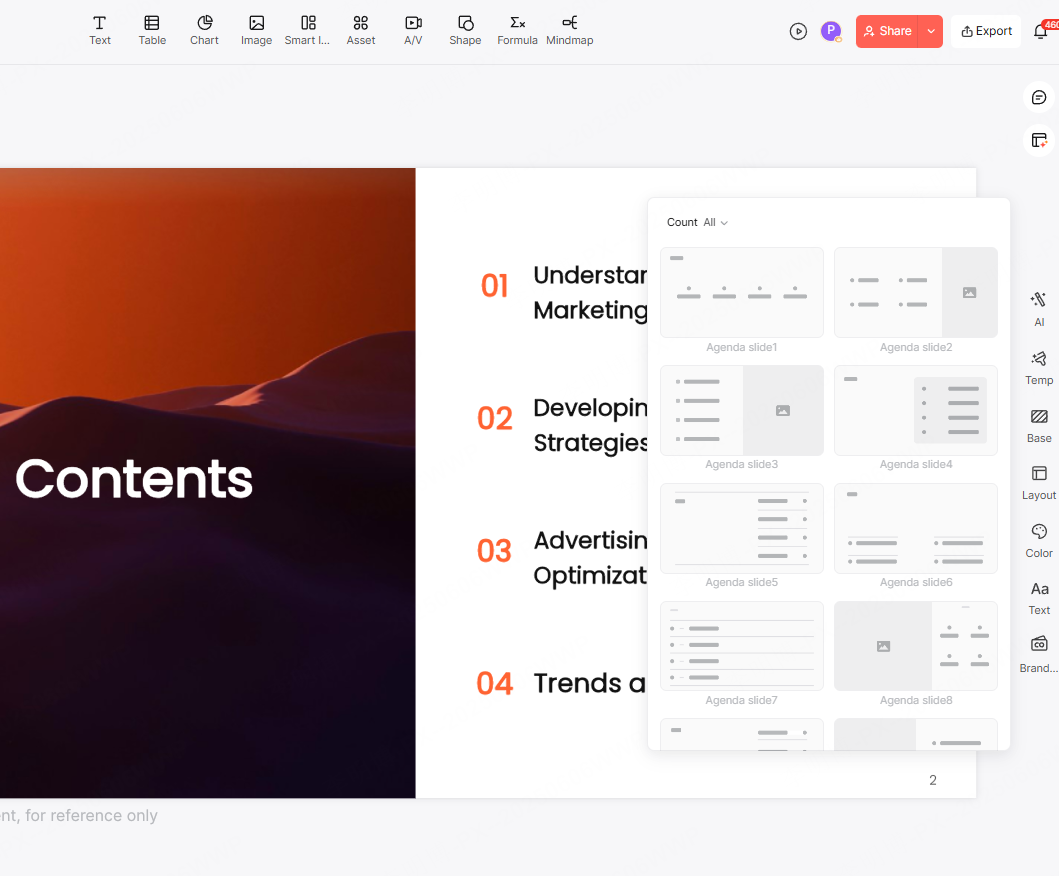
Task: Select the Text insertion tool
Action: [x=100, y=29]
